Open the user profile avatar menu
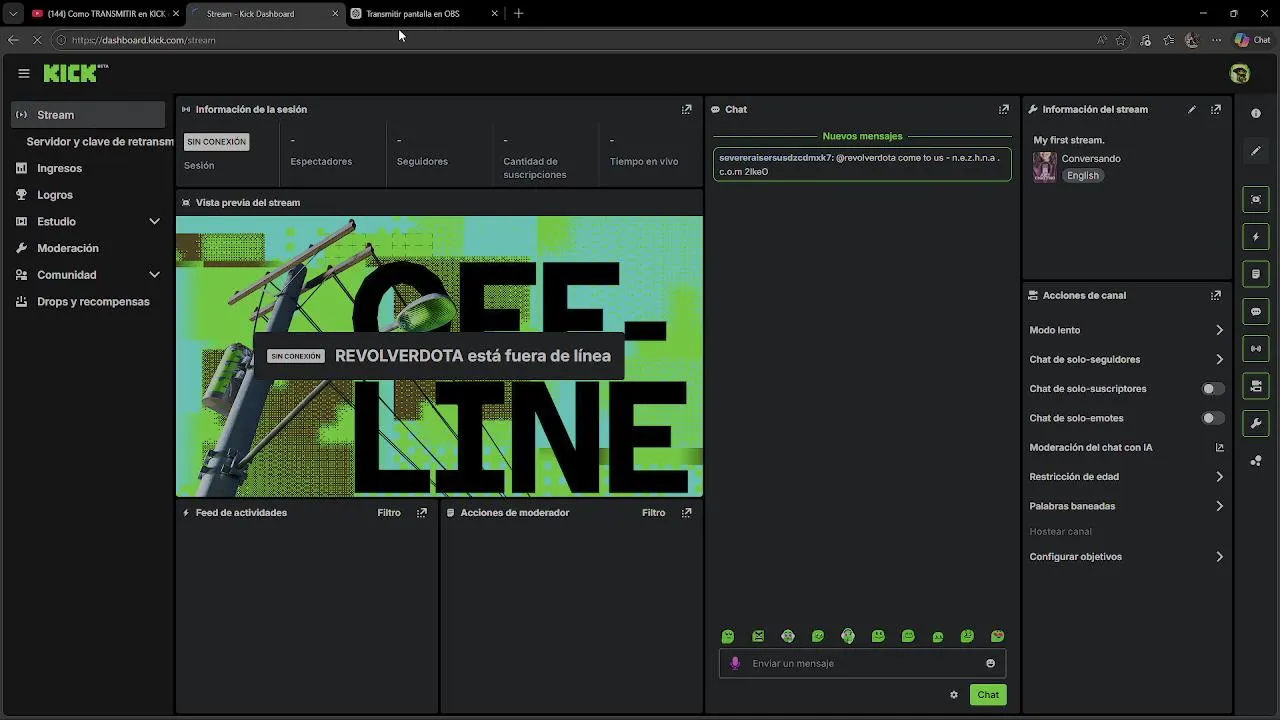The height and width of the screenshot is (720, 1280). tap(1240, 73)
